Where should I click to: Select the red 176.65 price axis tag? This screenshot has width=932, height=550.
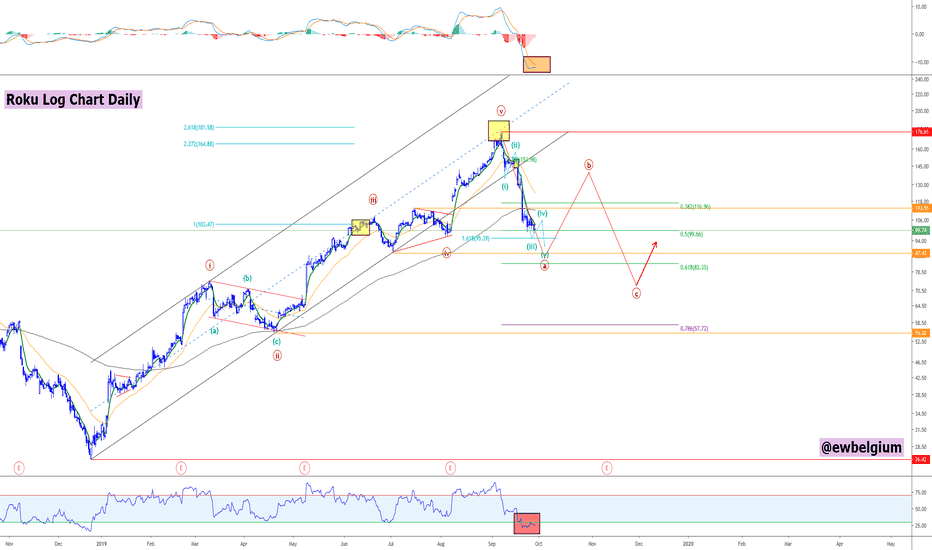(x=921, y=132)
